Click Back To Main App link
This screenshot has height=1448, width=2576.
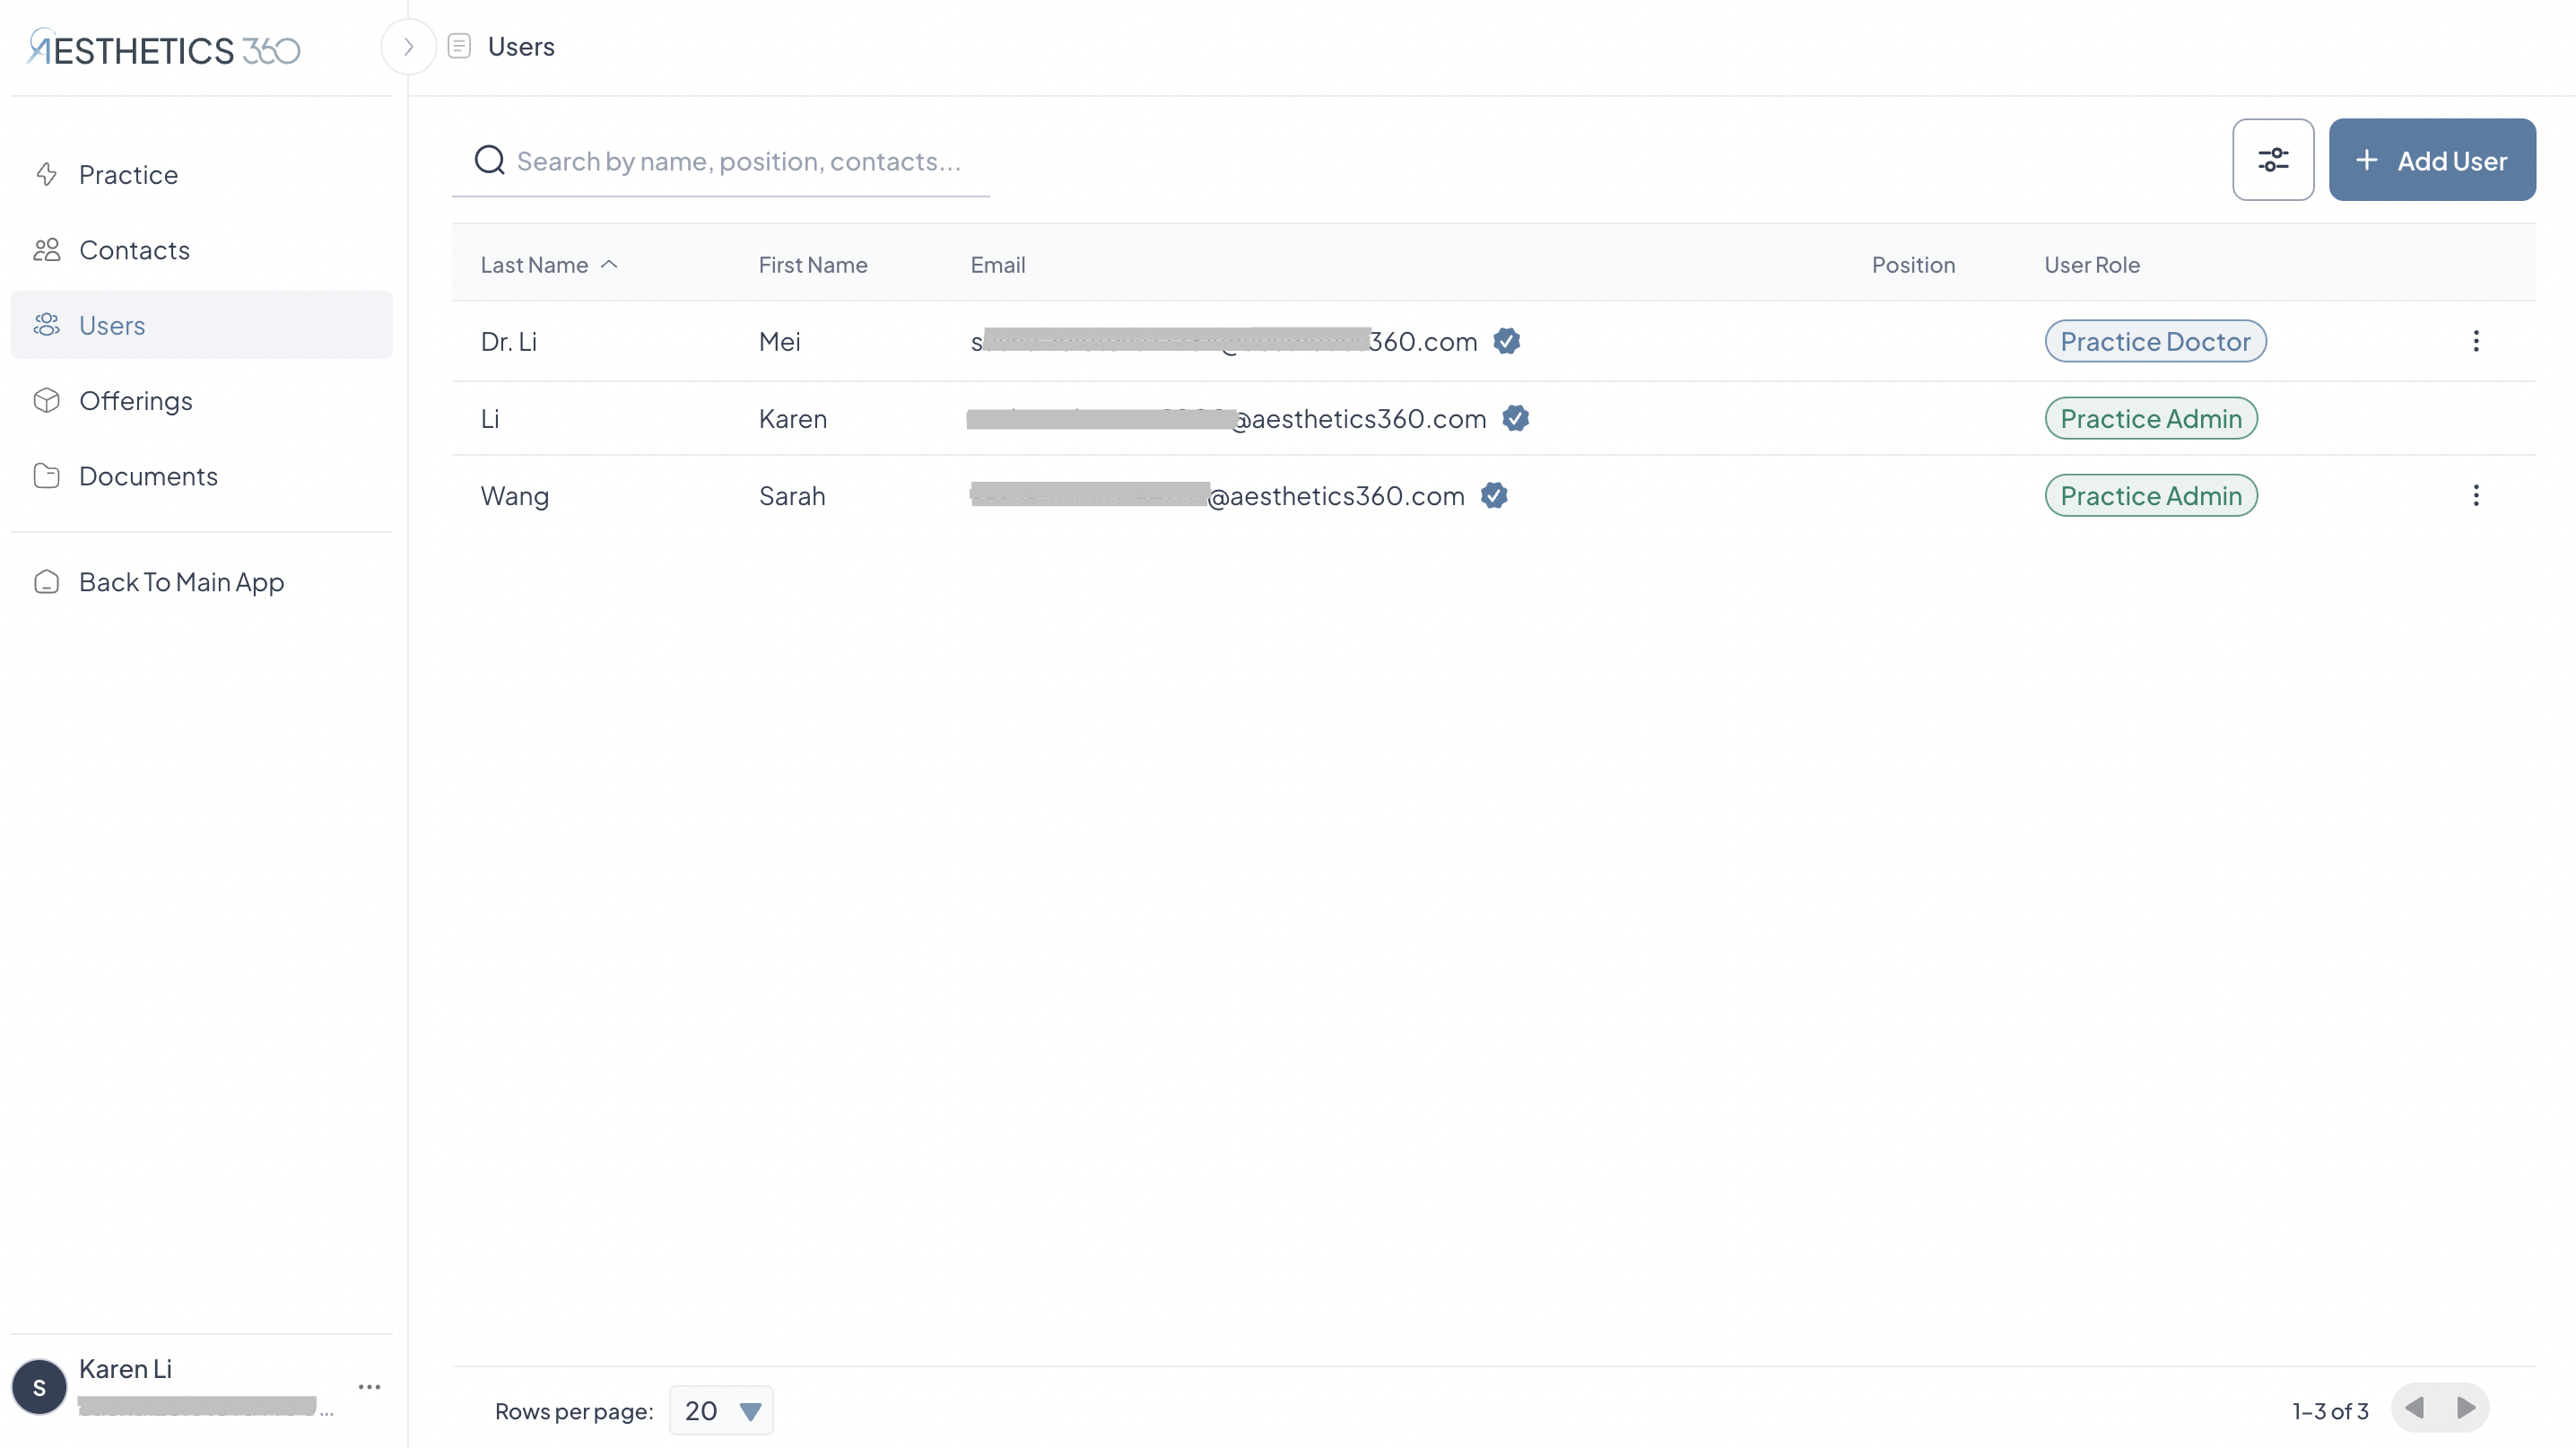[x=181, y=582]
